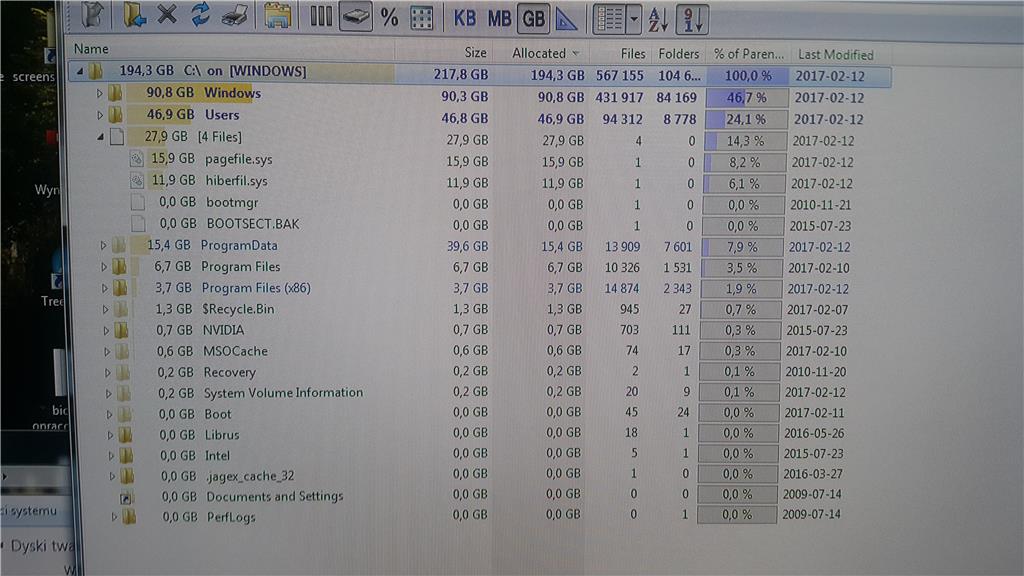Expand the PerfLogs folder node
Image resolution: width=1024 pixels, height=576 pixels.
(x=114, y=517)
